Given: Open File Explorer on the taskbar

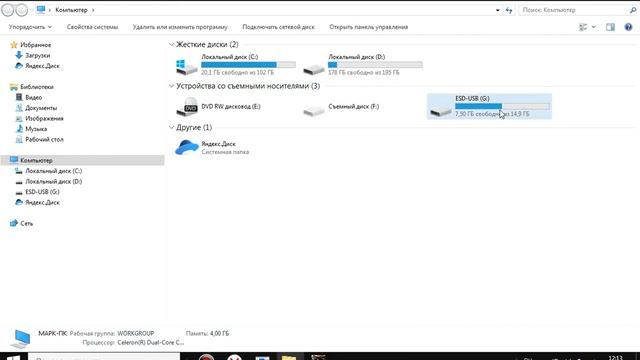Looking at the screenshot, I should 289,356.
